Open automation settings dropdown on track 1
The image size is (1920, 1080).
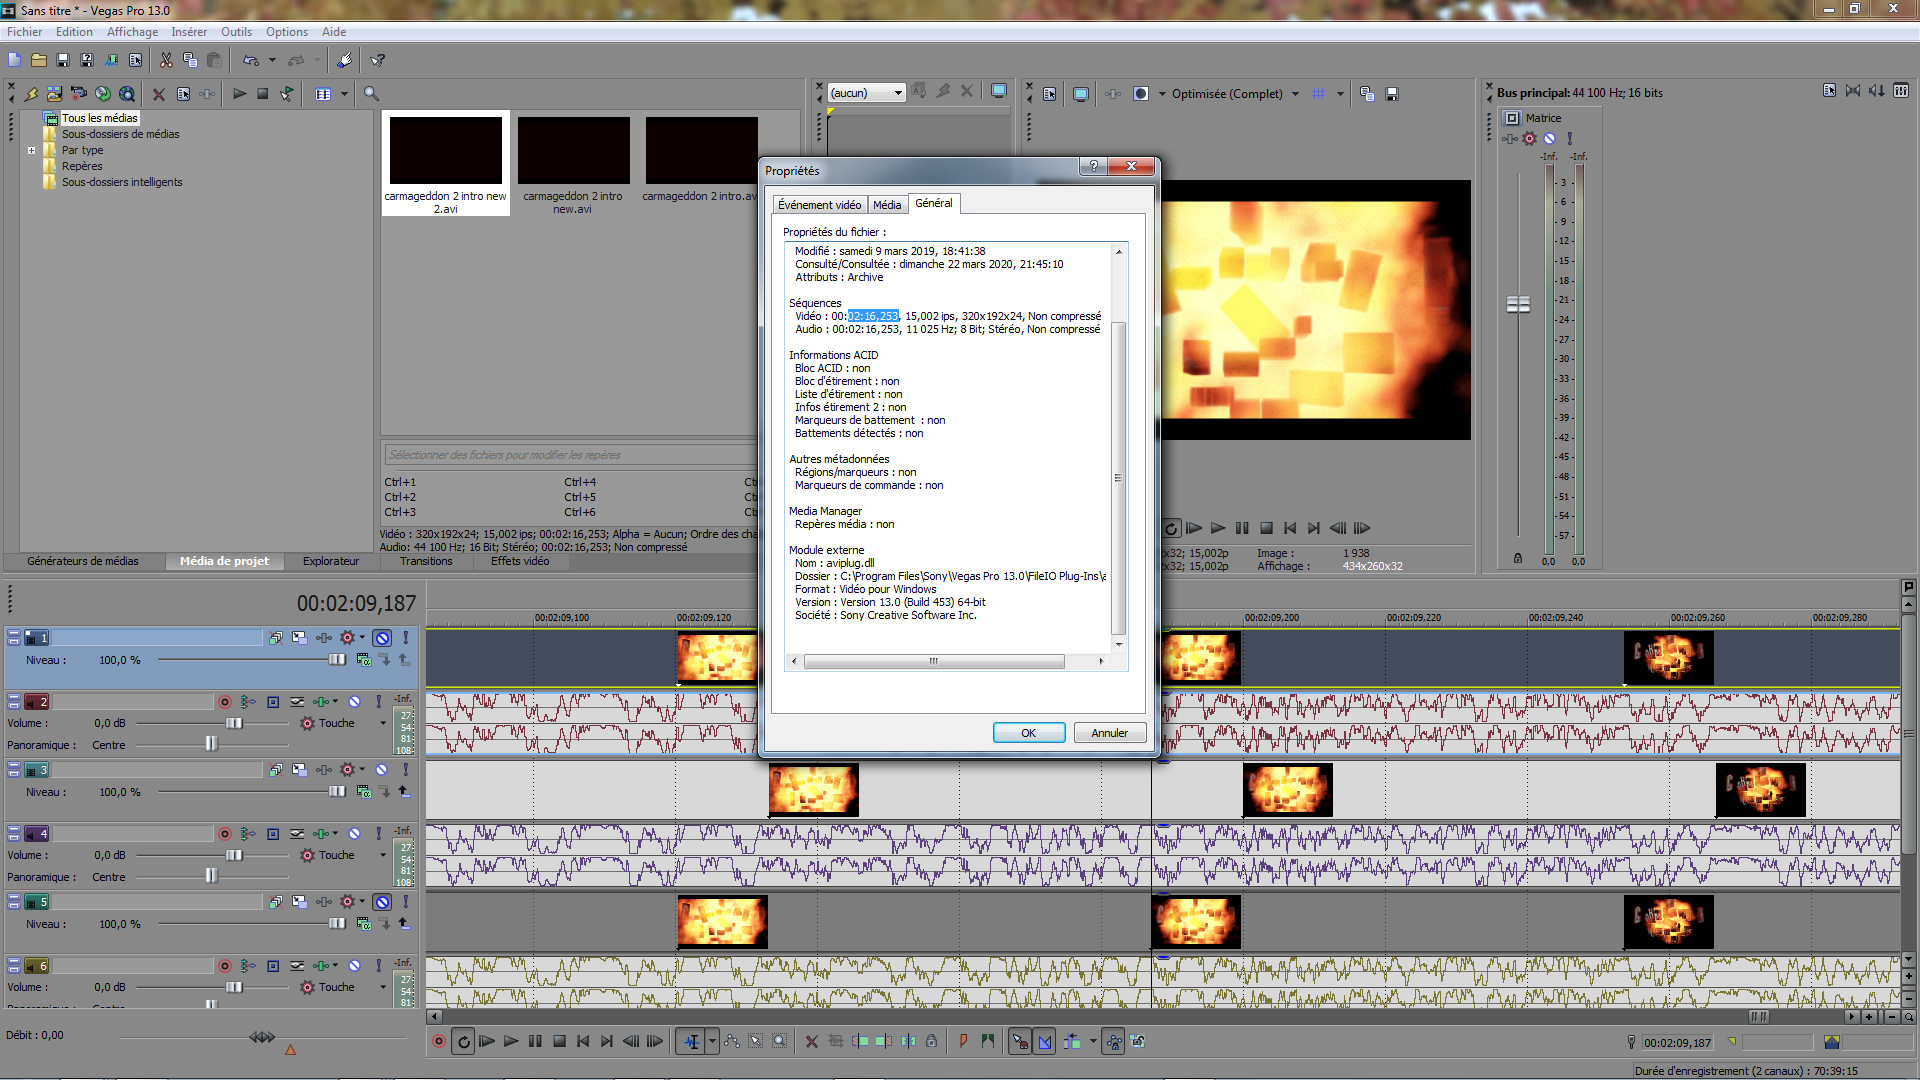point(362,637)
